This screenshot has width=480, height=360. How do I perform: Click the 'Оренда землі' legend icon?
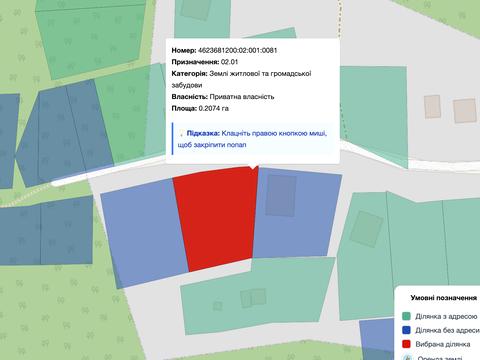(x=406, y=357)
